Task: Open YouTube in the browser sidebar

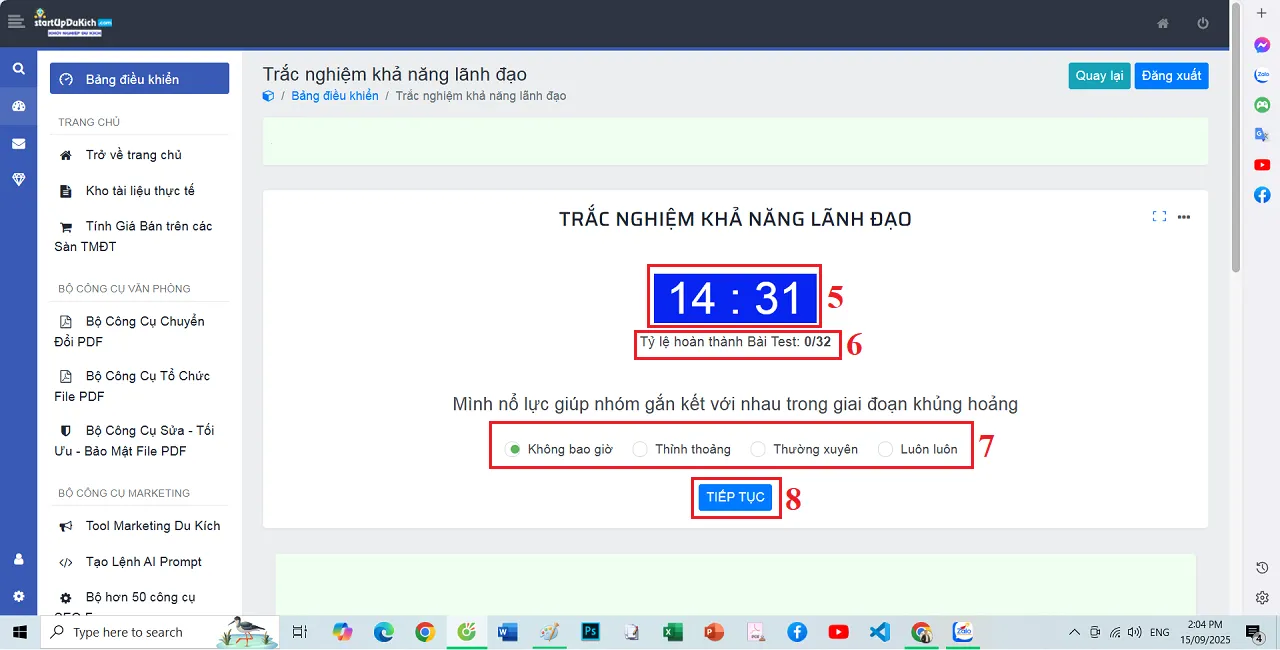Action: [1262, 165]
